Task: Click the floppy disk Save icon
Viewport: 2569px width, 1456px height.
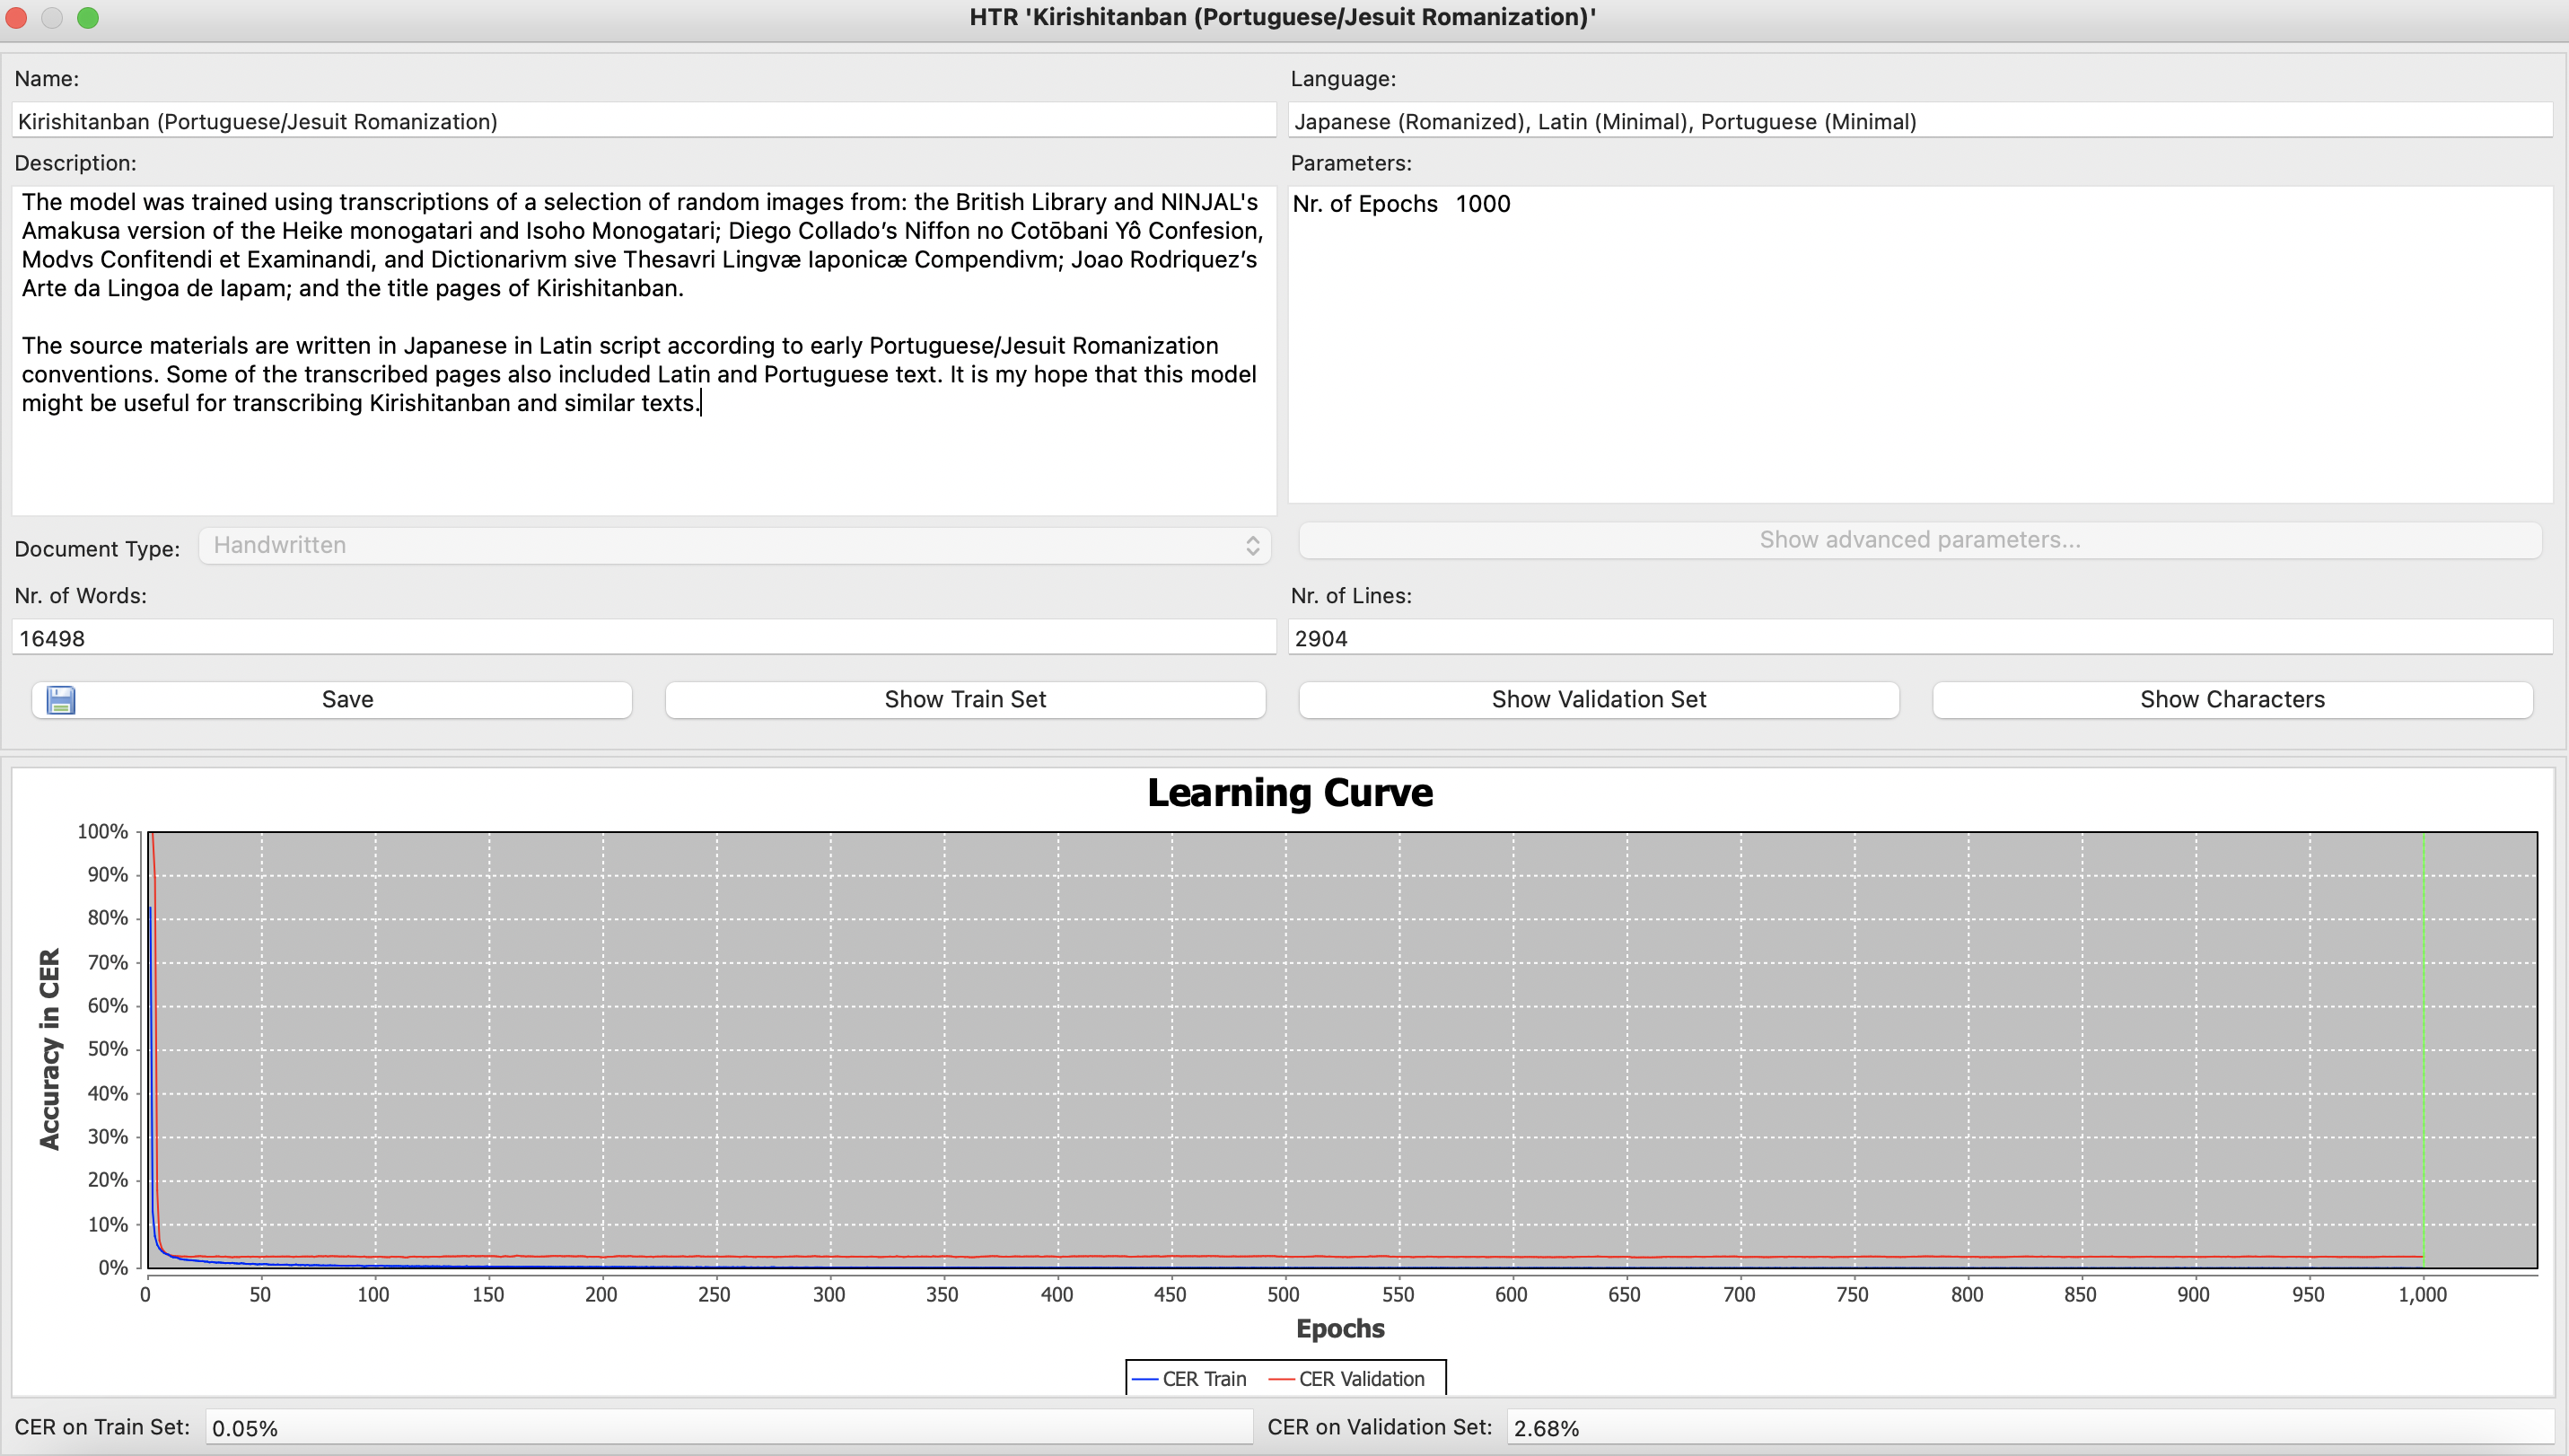Action: coord(61,700)
